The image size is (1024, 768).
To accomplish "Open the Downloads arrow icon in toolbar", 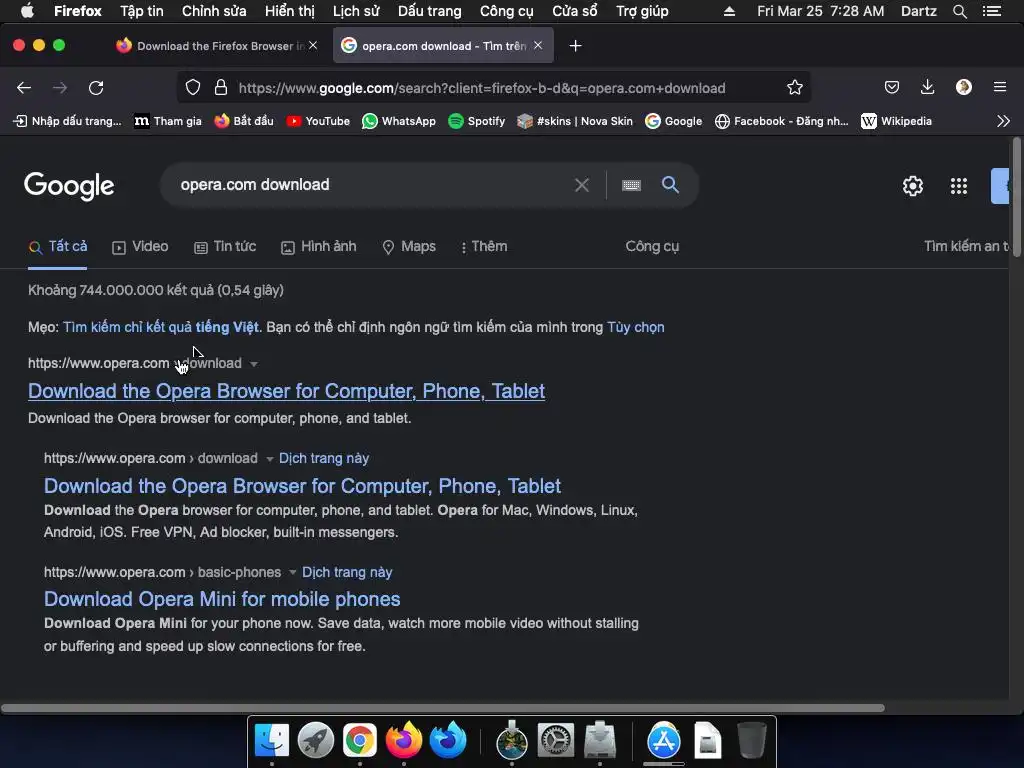I will (927, 87).
